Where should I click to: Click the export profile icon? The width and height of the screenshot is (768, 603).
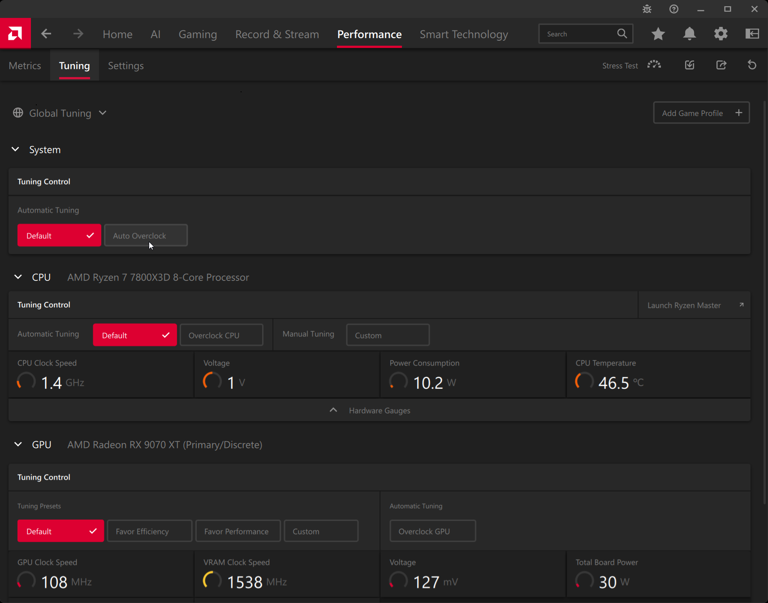pyautogui.click(x=721, y=65)
